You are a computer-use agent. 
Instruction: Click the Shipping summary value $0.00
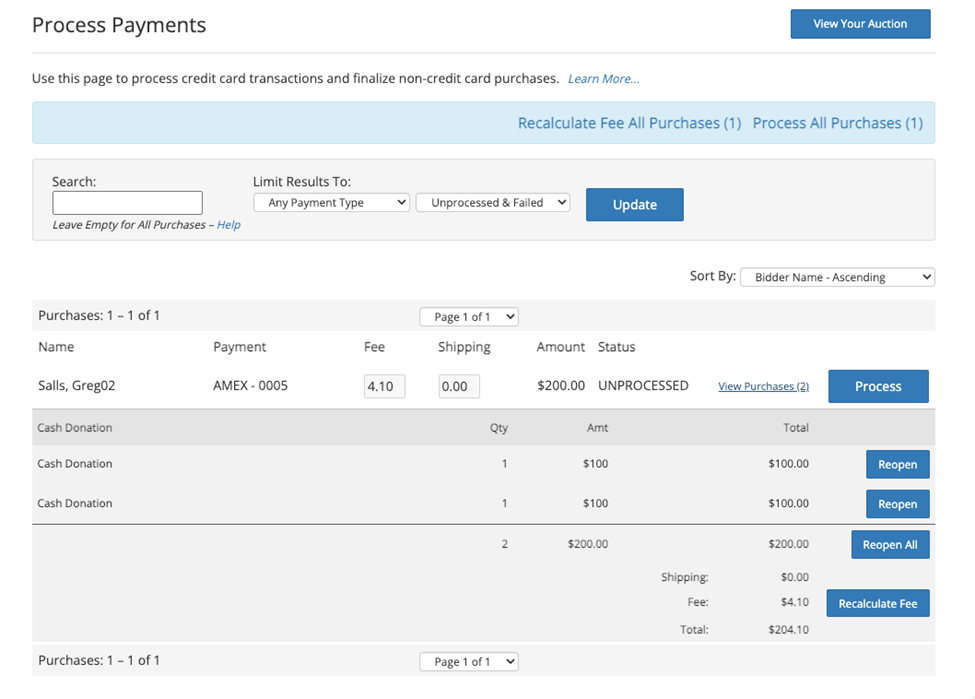coord(795,577)
